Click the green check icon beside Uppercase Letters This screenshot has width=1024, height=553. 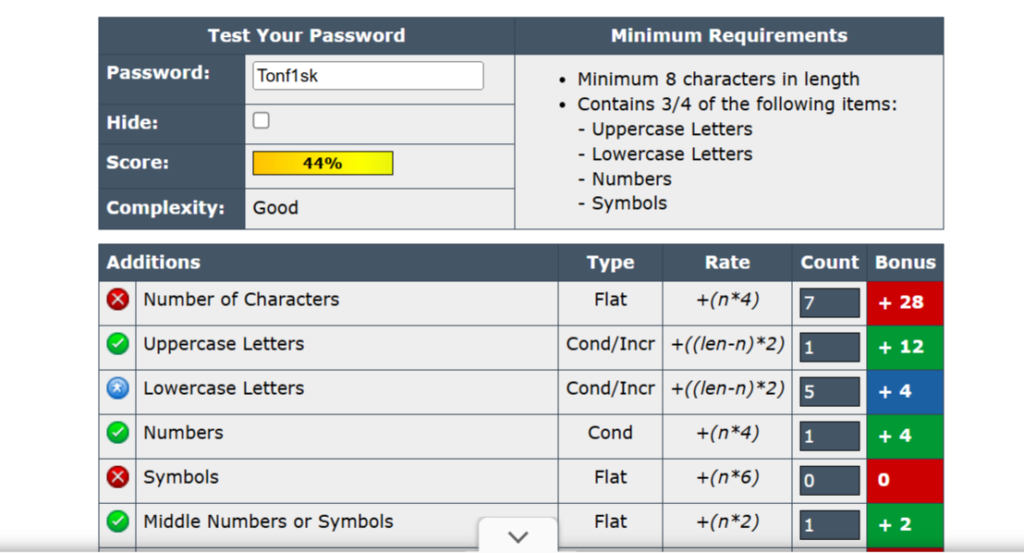click(x=118, y=344)
